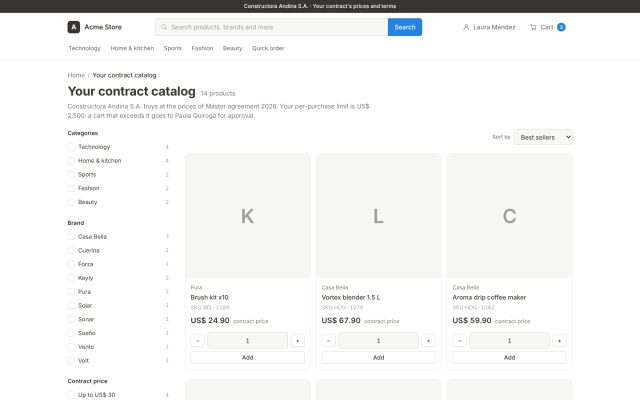Go to the Fashion nav item
The width and height of the screenshot is (640, 400).
[x=202, y=48]
